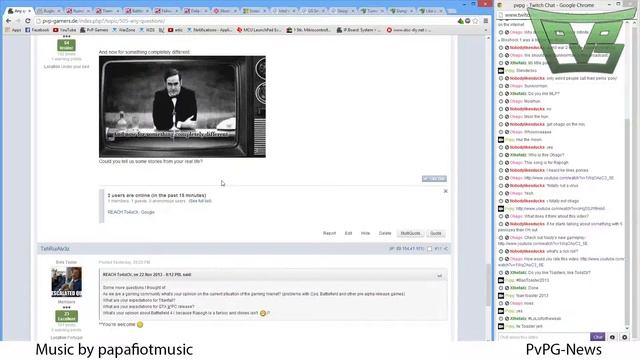640x360 pixels.
Task: Click the ban icon beside 'Do you like Toasters' message
Action: click(x=507, y=272)
